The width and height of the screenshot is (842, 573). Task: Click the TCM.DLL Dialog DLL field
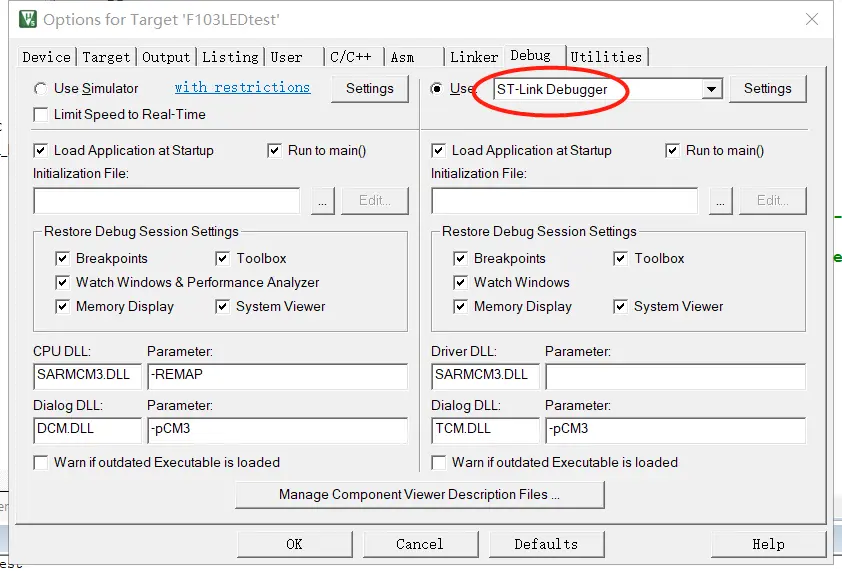[485, 430]
